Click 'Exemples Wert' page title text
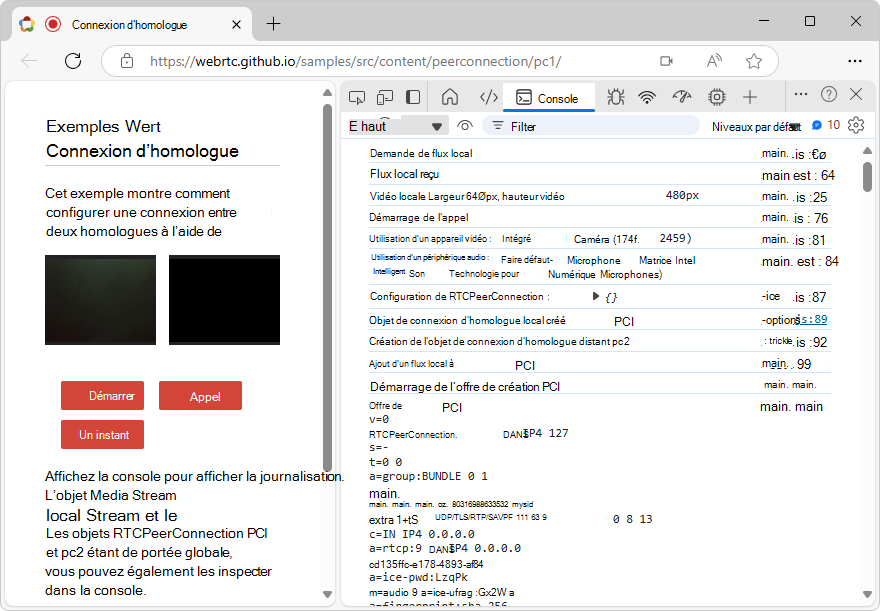 (103, 126)
